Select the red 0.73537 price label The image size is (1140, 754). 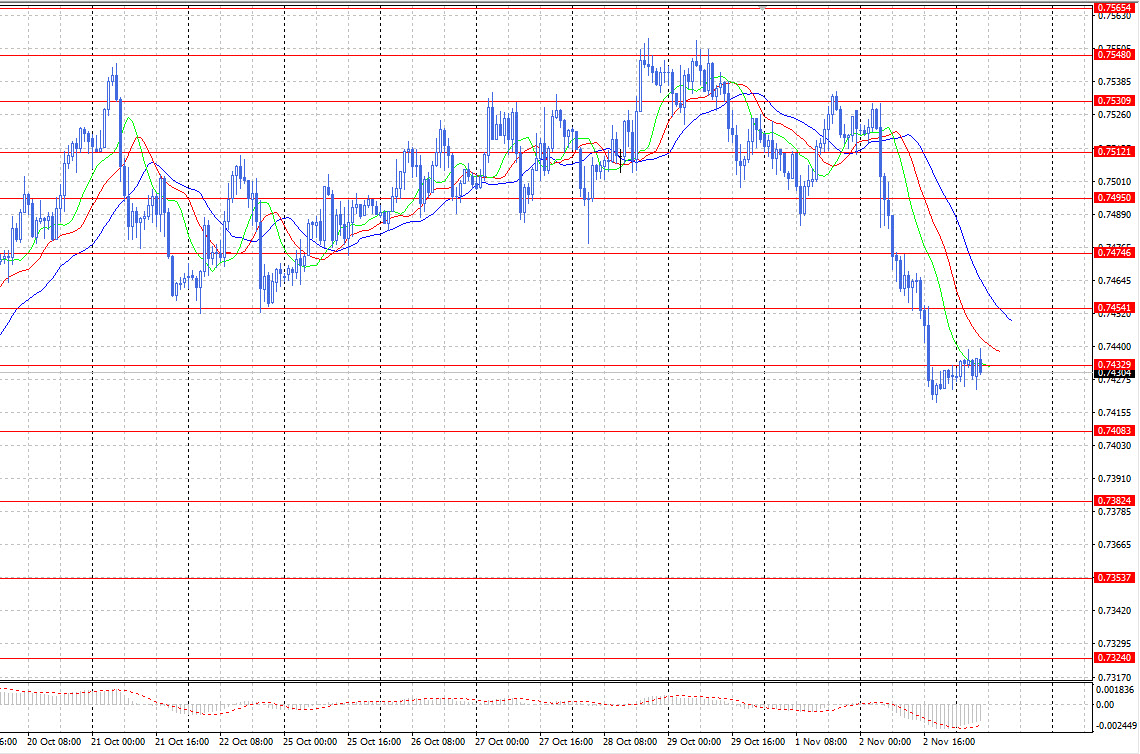[x=1114, y=578]
